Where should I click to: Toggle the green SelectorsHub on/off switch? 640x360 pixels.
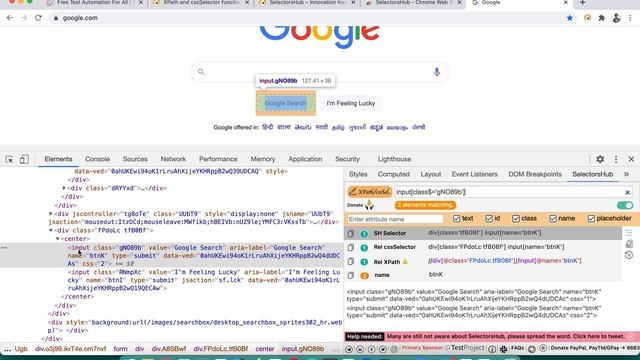pyautogui.click(x=624, y=205)
